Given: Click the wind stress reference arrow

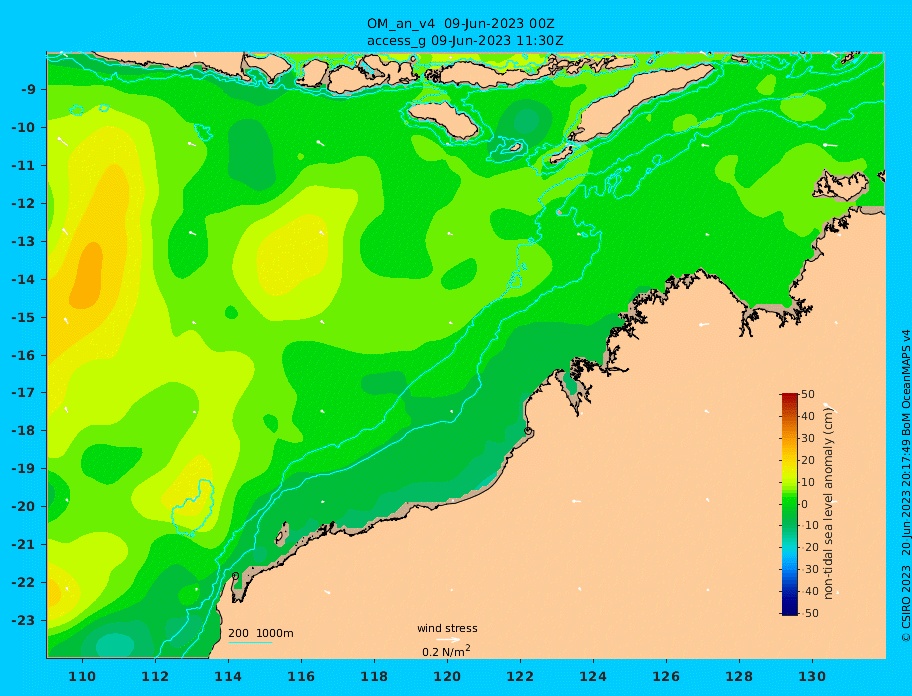Looking at the screenshot, I should (x=448, y=640).
